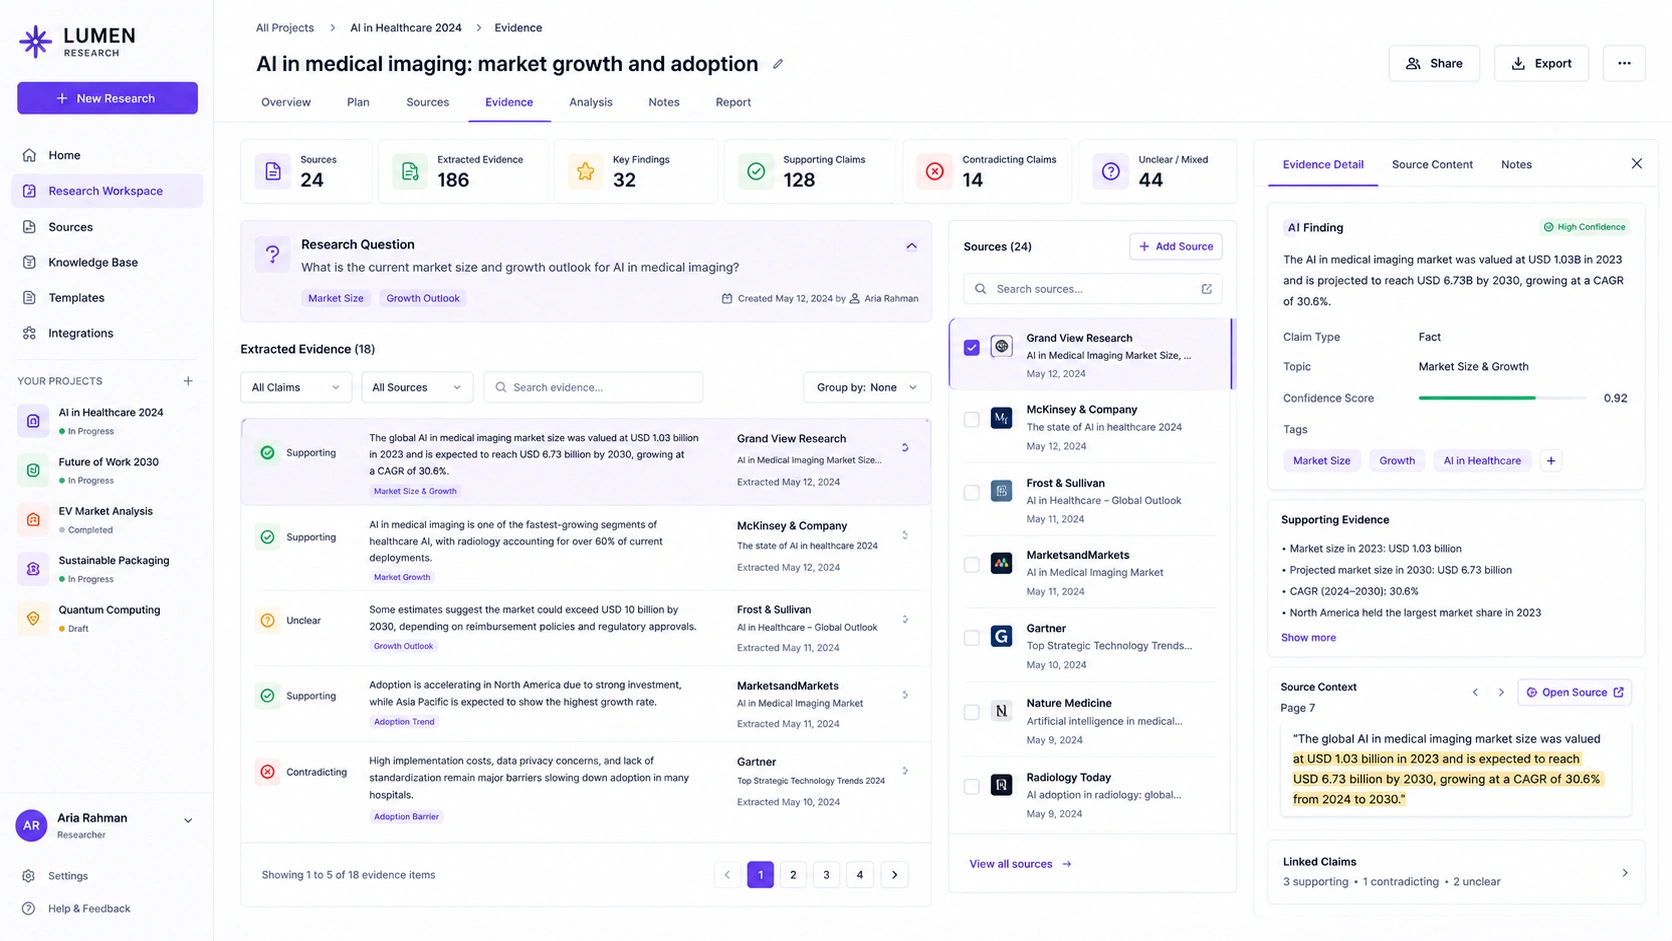Open the more options ellipsis menu
Screen dimensions: 1672x941
pos(1624,63)
